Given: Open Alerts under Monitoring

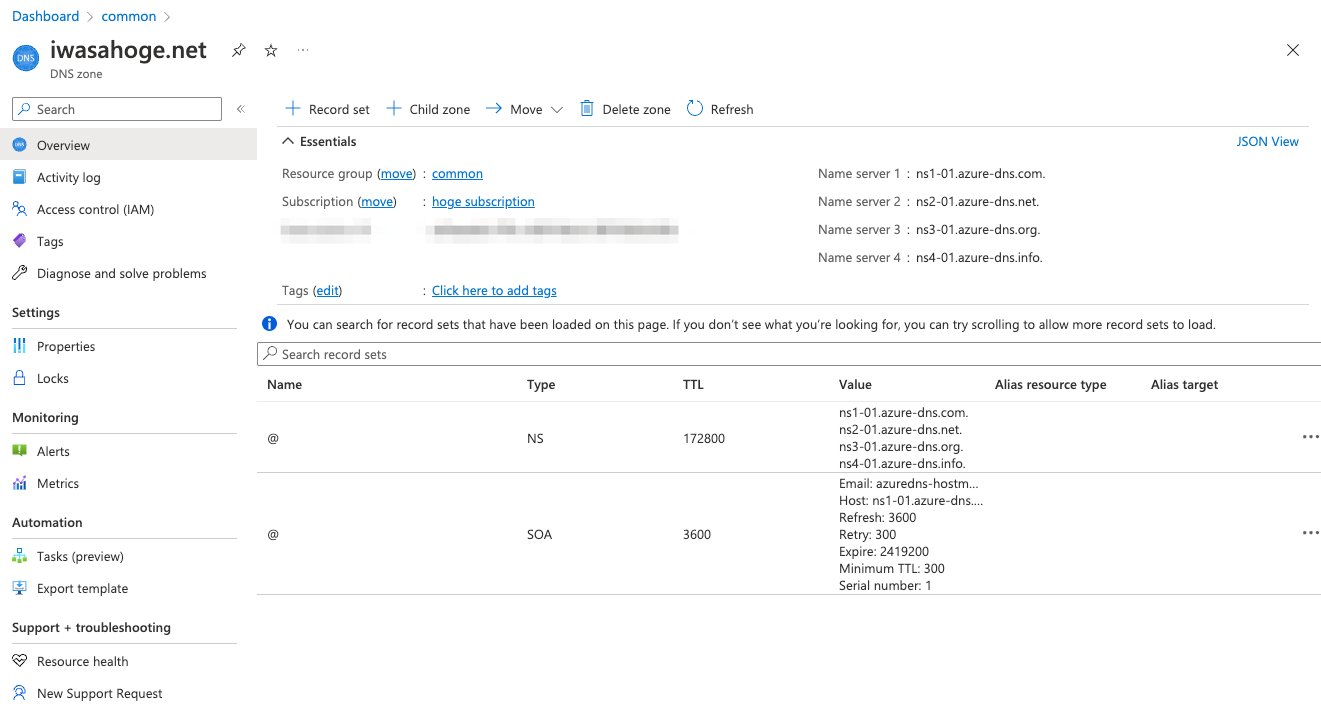Looking at the screenshot, I should tap(52, 450).
